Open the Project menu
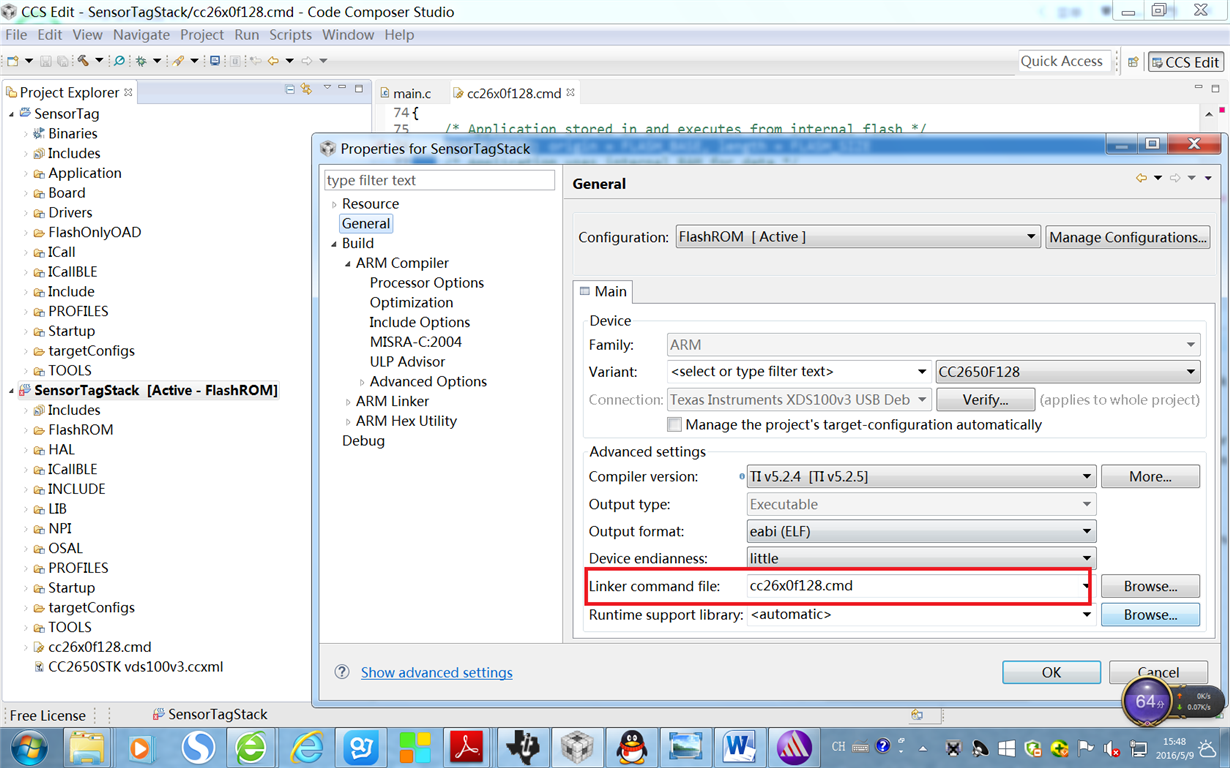Screen dimensions: 1230x768 tap(202, 34)
